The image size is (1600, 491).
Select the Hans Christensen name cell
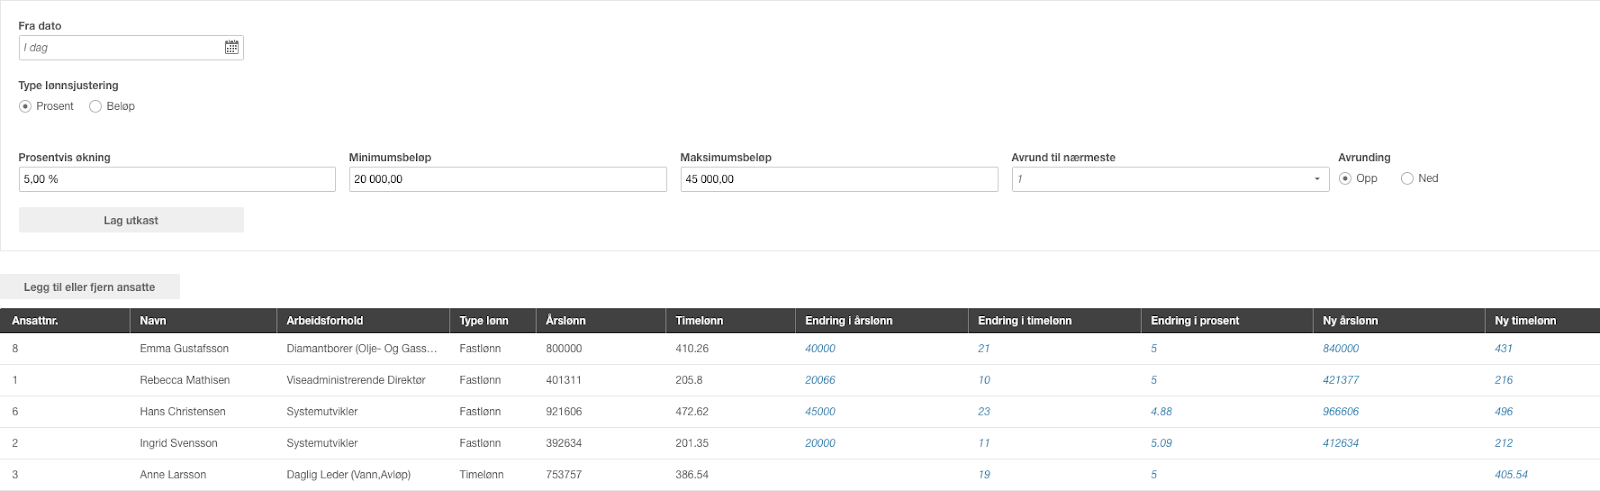183,412
